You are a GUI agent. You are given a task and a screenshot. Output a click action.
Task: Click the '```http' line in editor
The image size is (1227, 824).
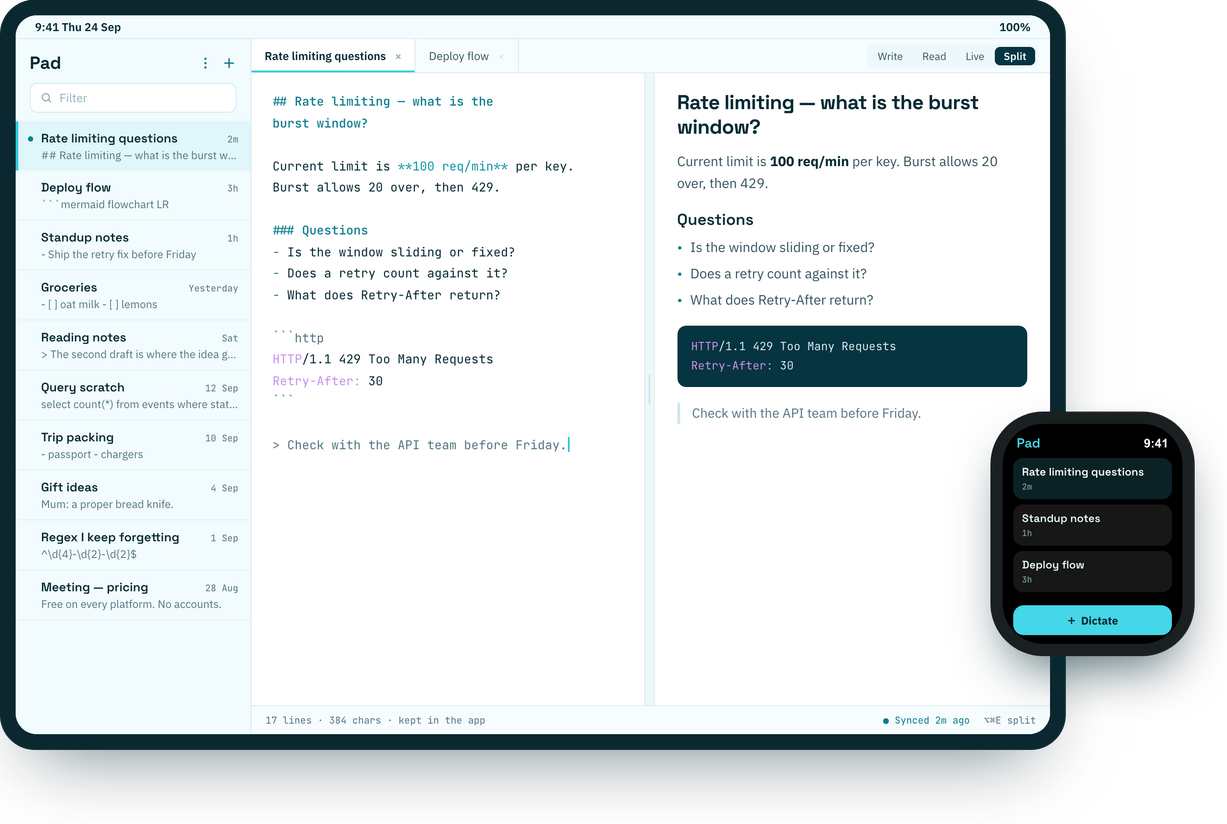pos(298,338)
